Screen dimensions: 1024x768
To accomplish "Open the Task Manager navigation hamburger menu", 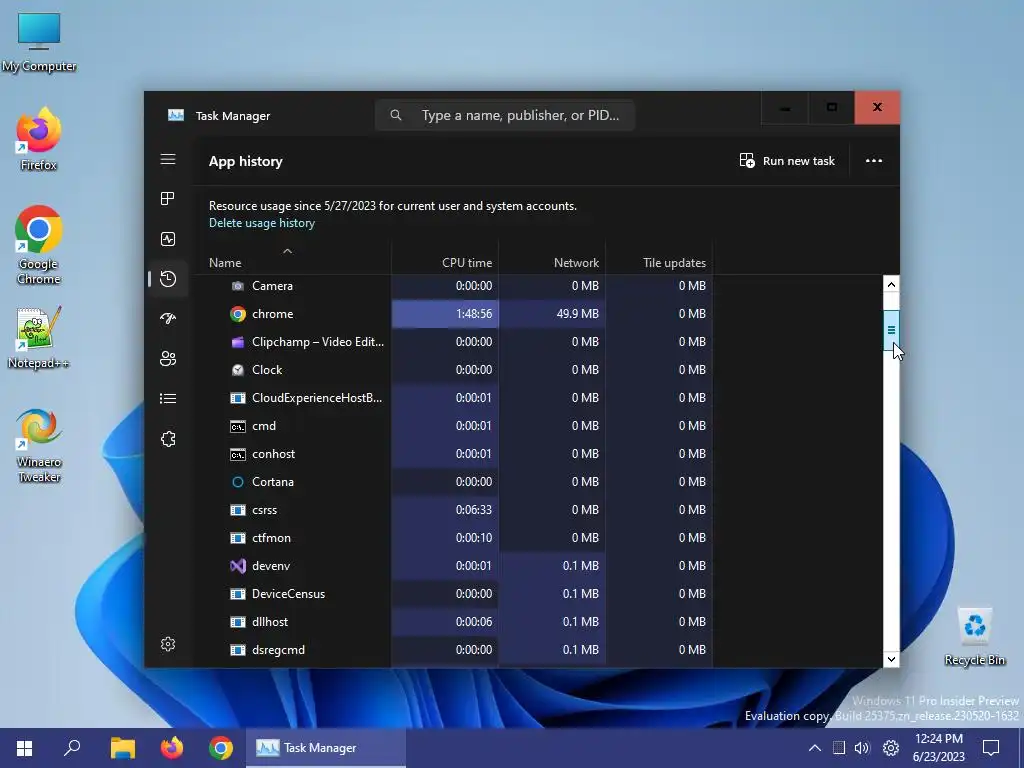I will coord(168,159).
